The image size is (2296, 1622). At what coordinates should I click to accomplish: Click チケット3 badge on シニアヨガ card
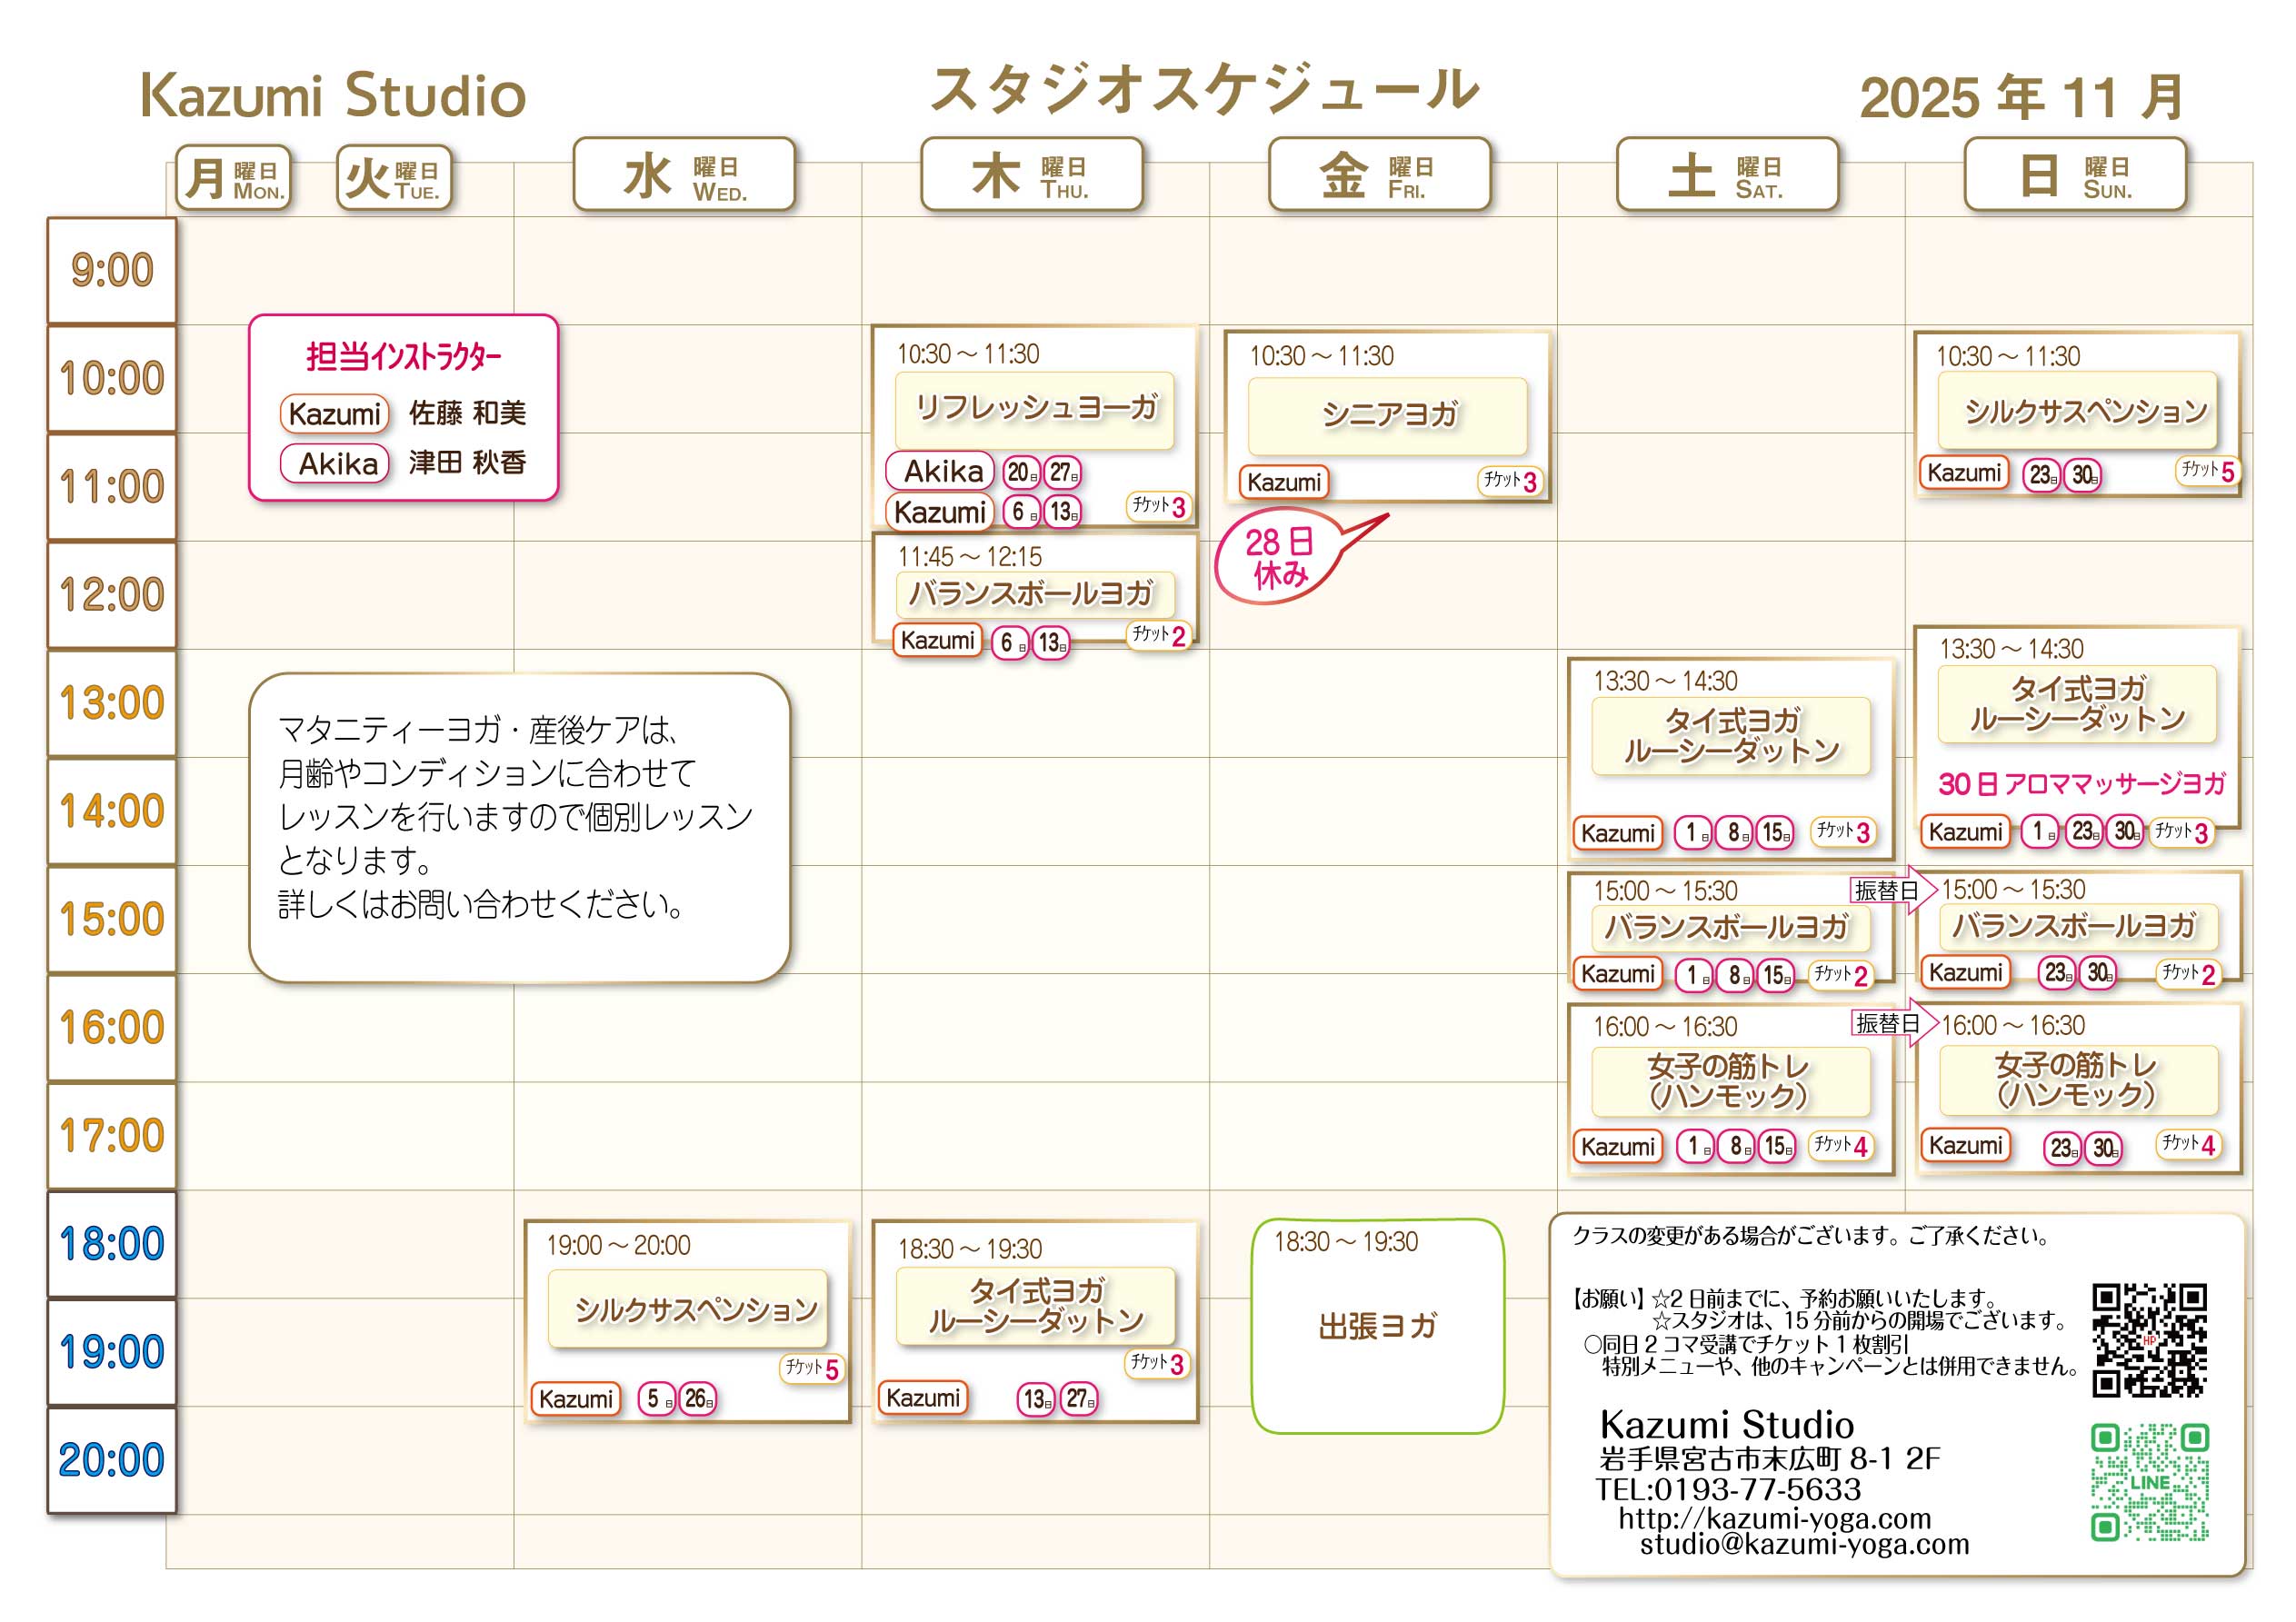[x=1510, y=481]
